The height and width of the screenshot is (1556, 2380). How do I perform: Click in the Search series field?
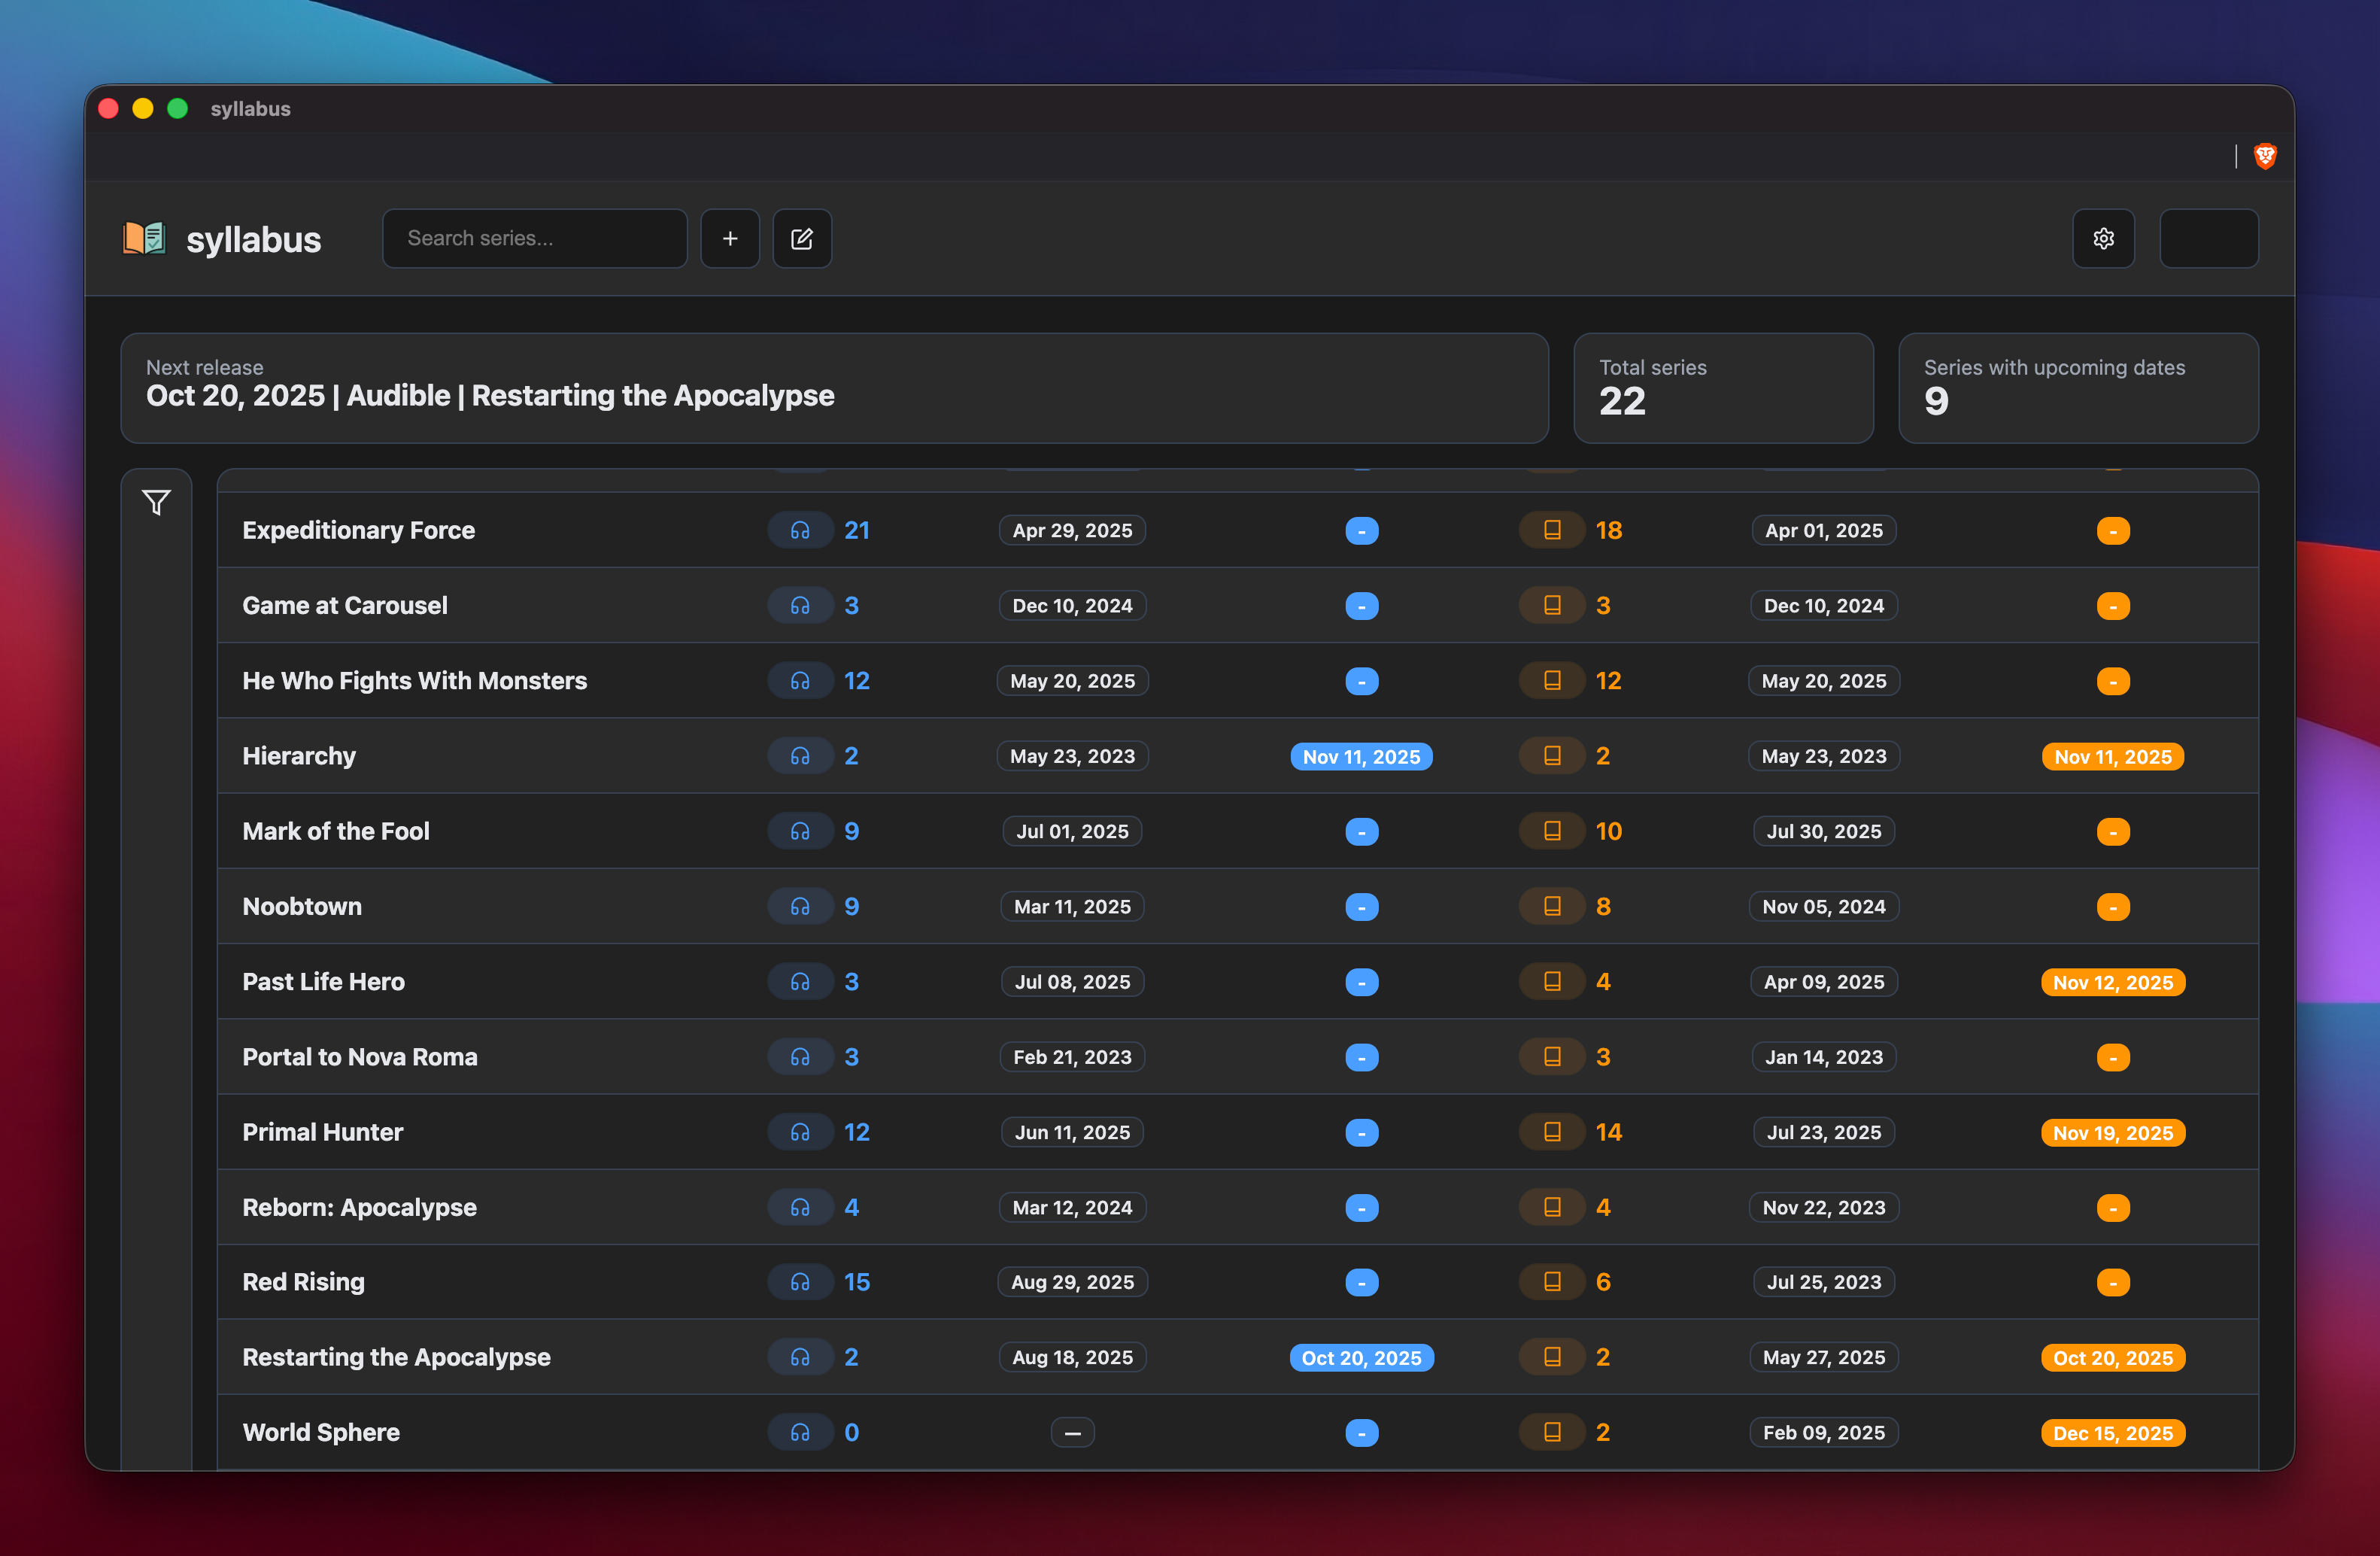click(x=534, y=238)
